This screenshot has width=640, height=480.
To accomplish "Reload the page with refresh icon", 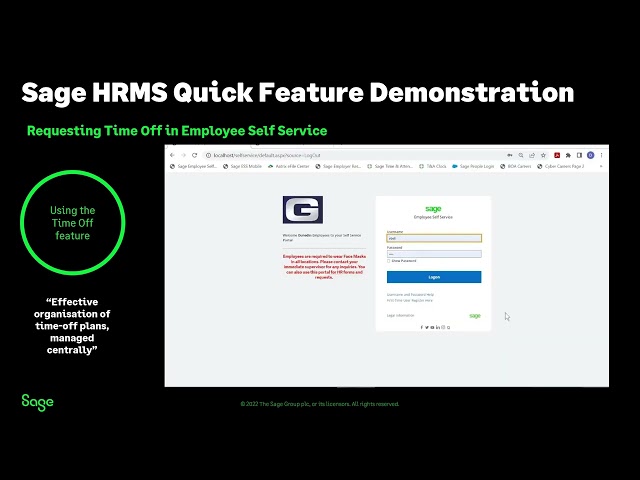I will 195,156.
